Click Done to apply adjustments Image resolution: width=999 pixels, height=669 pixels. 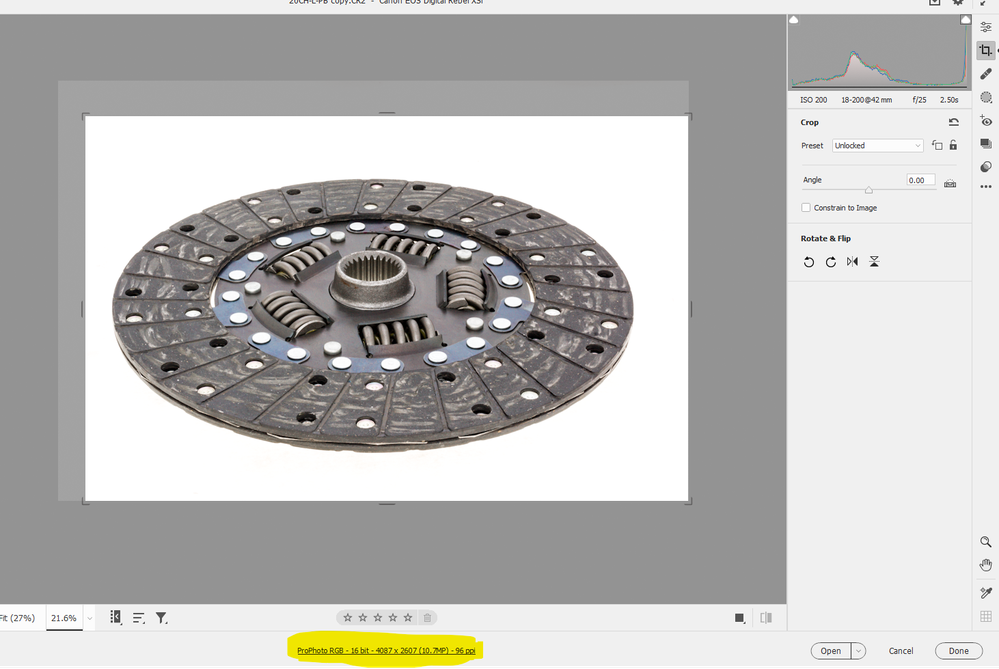pyautogui.click(x=958, y=650)
